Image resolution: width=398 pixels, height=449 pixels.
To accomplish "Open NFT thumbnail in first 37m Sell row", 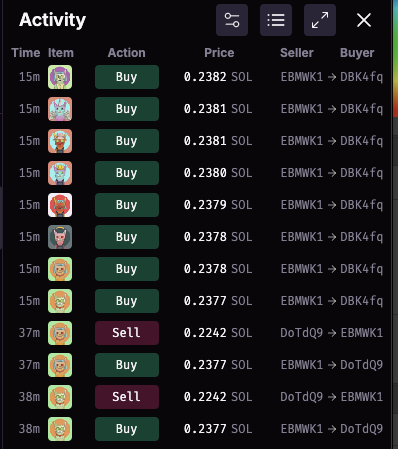I will pos(60,333).
